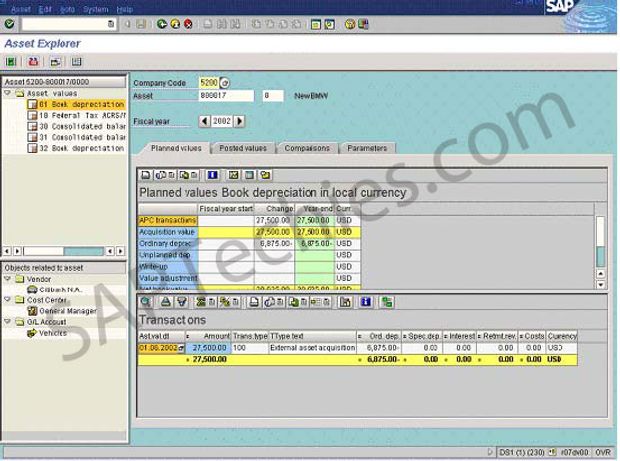Open the Goto menu

click(68, 9)
